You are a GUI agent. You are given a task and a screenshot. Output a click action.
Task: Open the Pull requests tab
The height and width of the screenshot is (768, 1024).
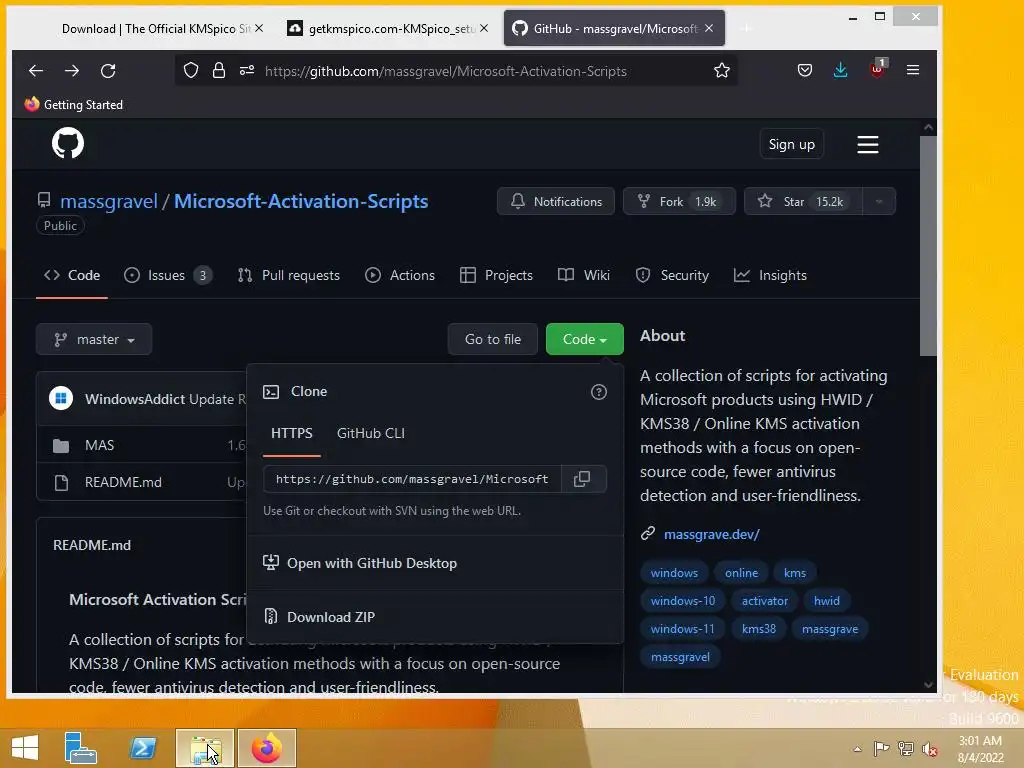pyautogui.click(x=289, y=275)
